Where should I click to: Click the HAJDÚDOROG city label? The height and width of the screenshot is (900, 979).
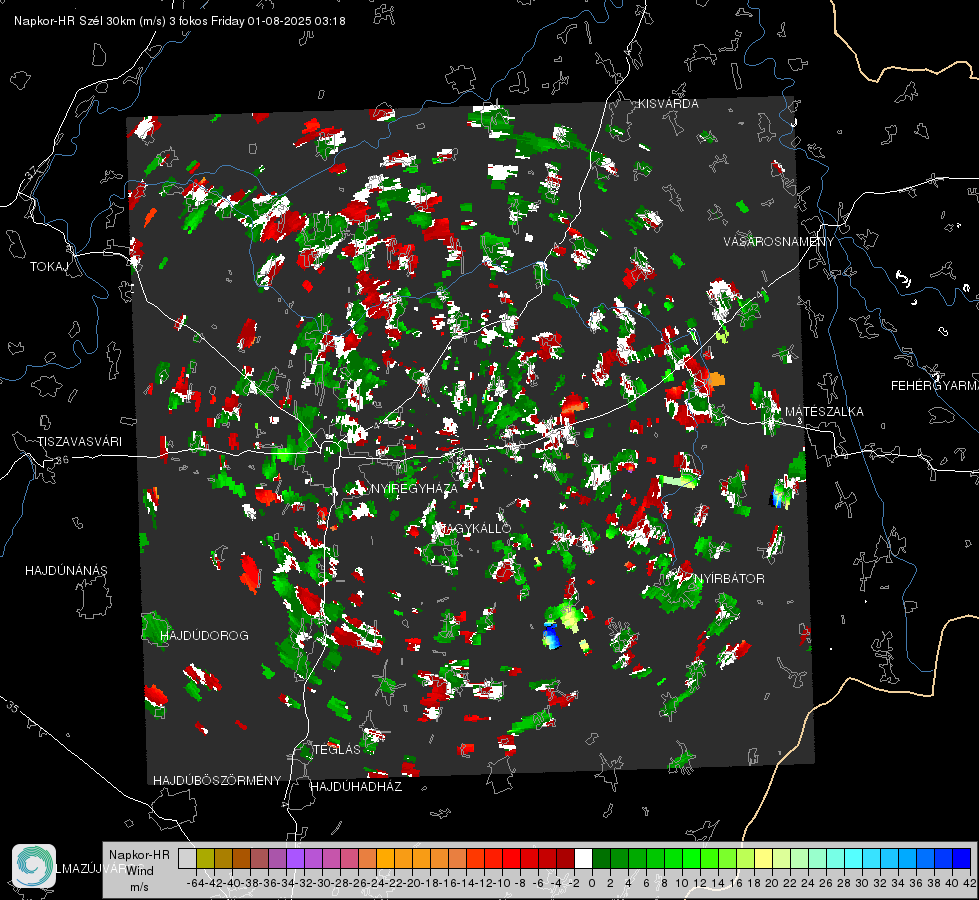204,636
